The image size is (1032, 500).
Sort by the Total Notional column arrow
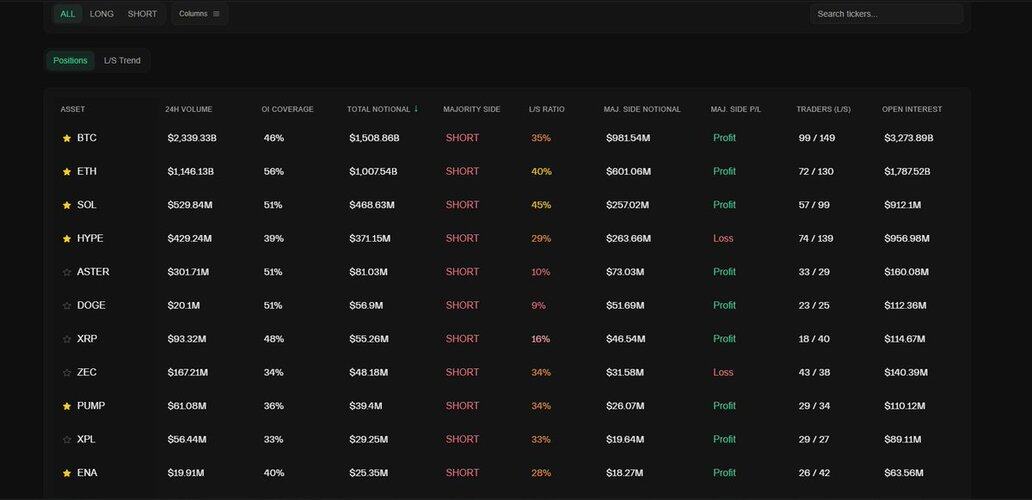point(416,109)
